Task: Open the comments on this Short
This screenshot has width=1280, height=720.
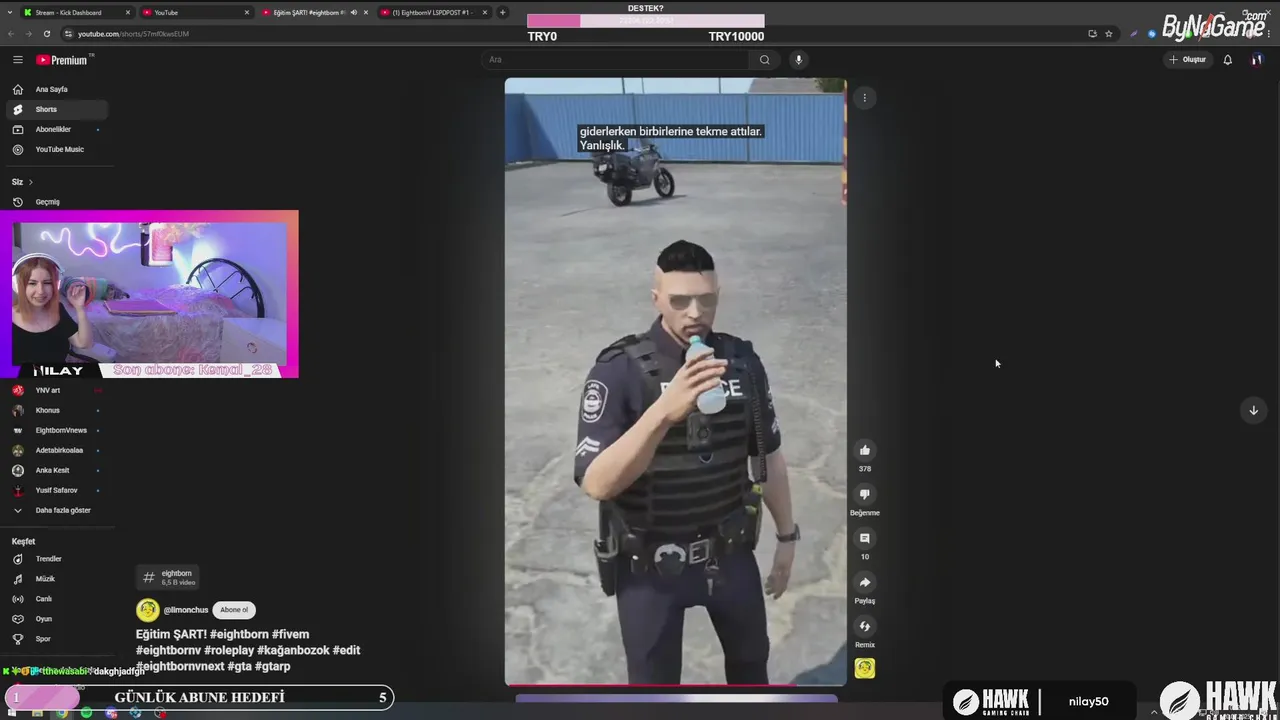Action: [865, 538]
